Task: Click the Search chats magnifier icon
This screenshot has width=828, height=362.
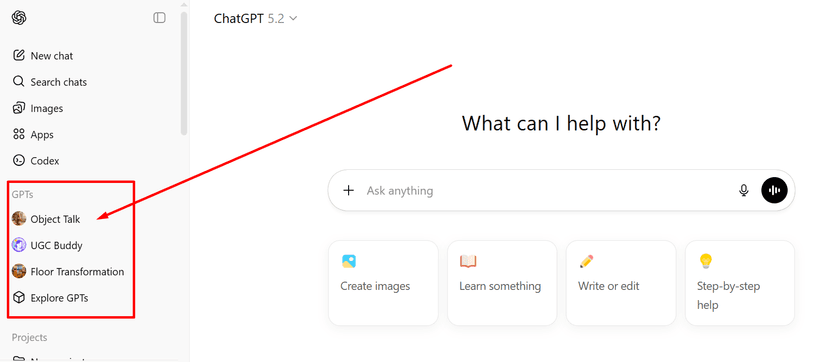Action: [19, 82]
